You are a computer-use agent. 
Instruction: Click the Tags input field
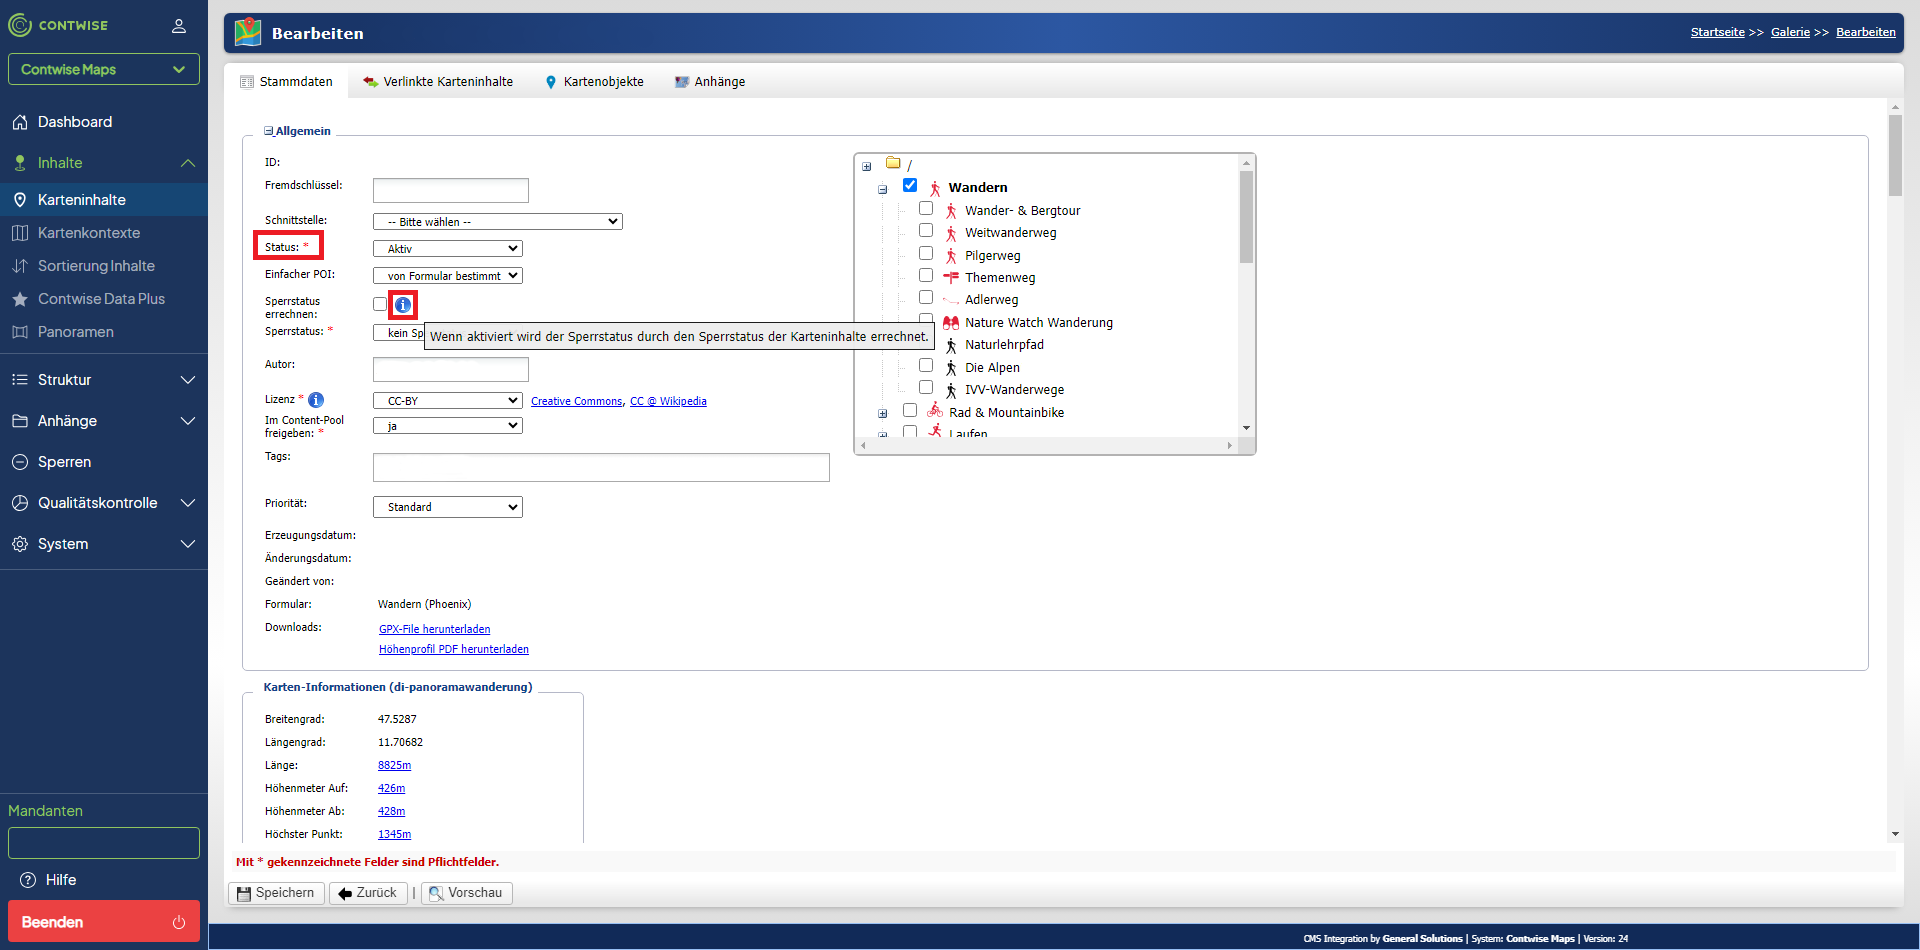click(x=601, y=467)
